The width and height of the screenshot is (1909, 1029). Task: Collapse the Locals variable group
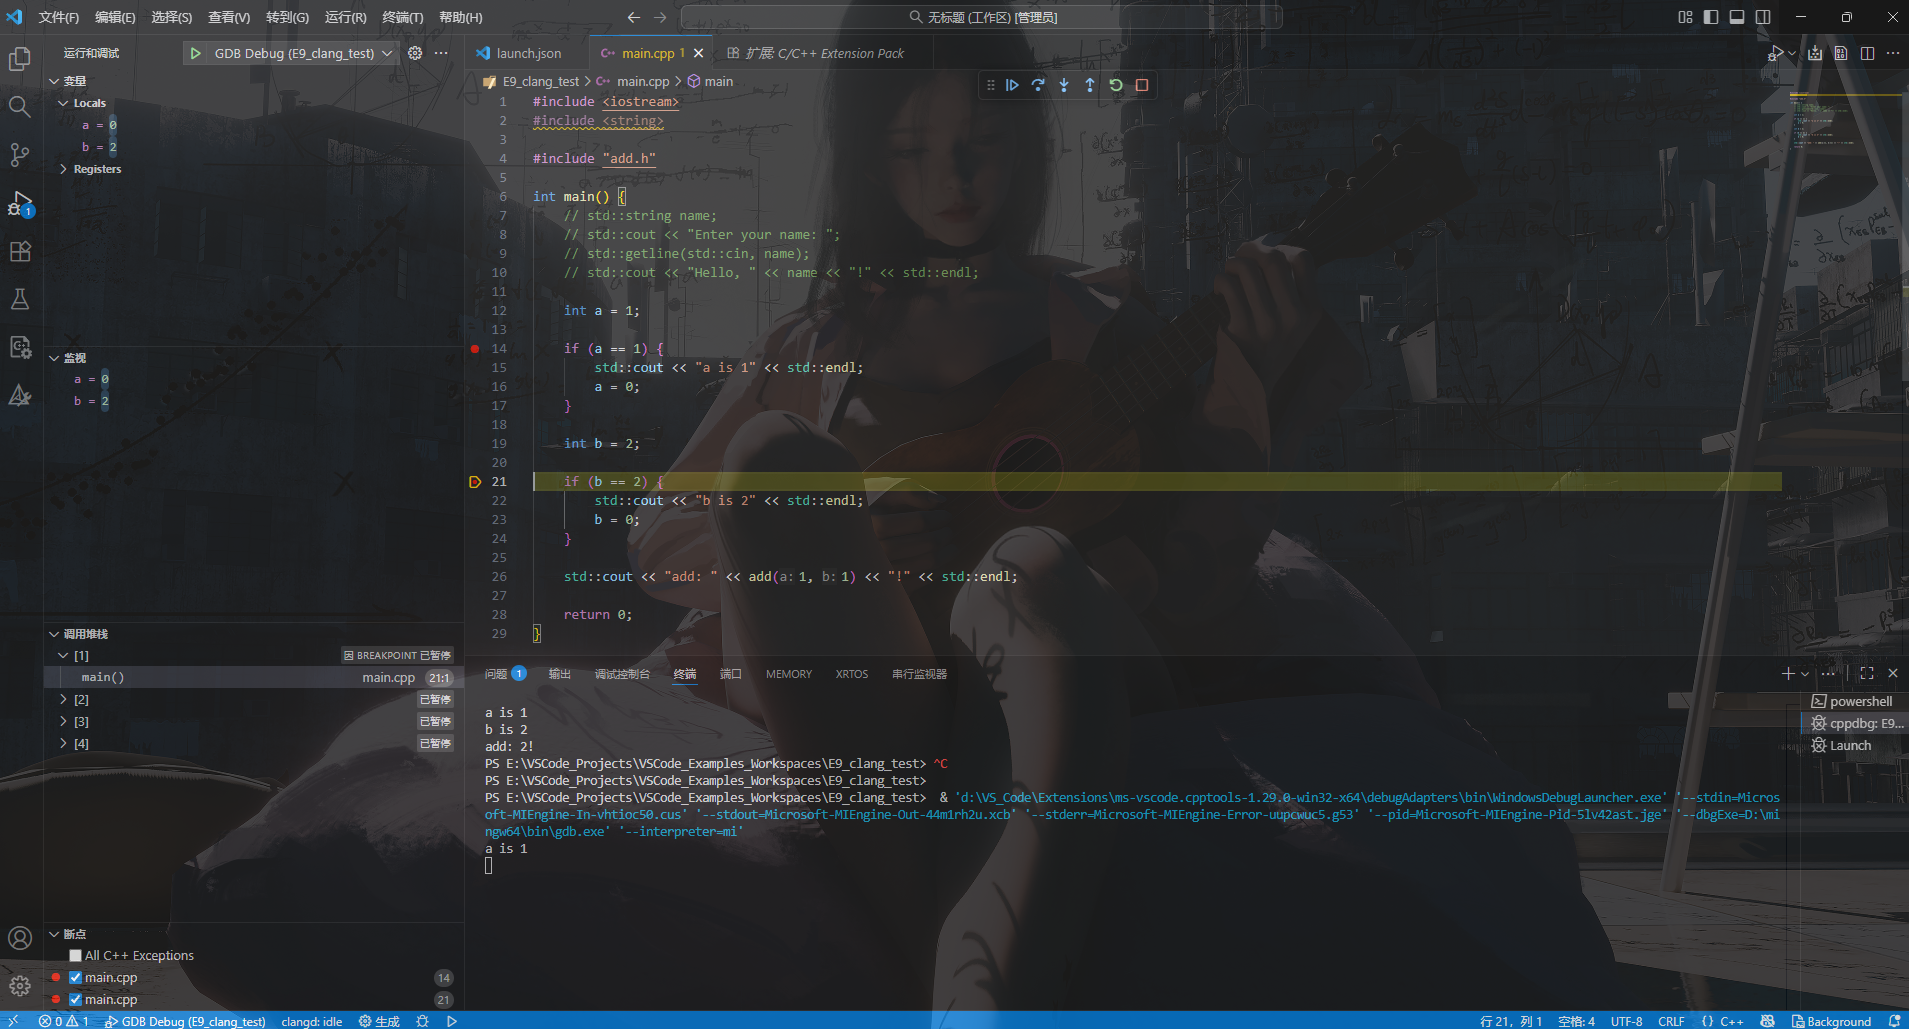pyautogui.click(x=63, y=103)
